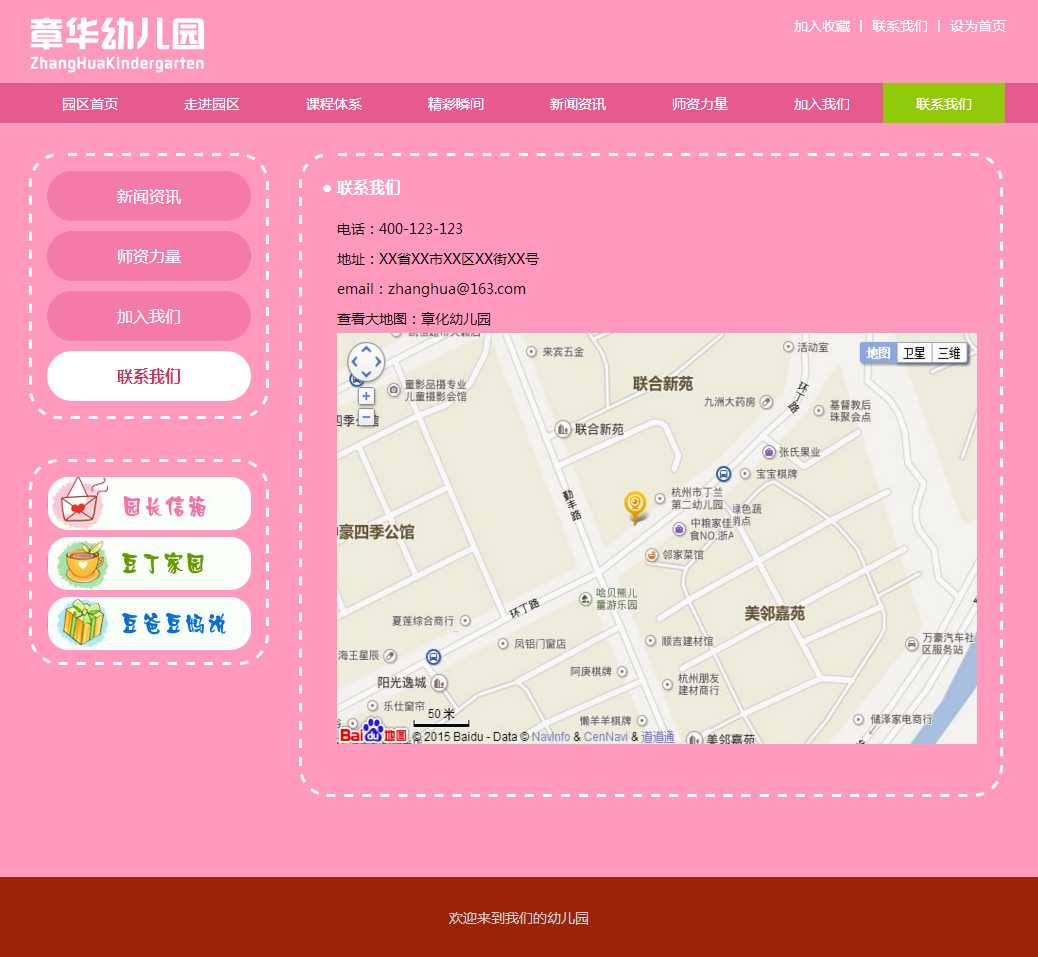The image size is (1038, 957).
Task: Click the map zoom out minus button
Action: click(366, 417)
